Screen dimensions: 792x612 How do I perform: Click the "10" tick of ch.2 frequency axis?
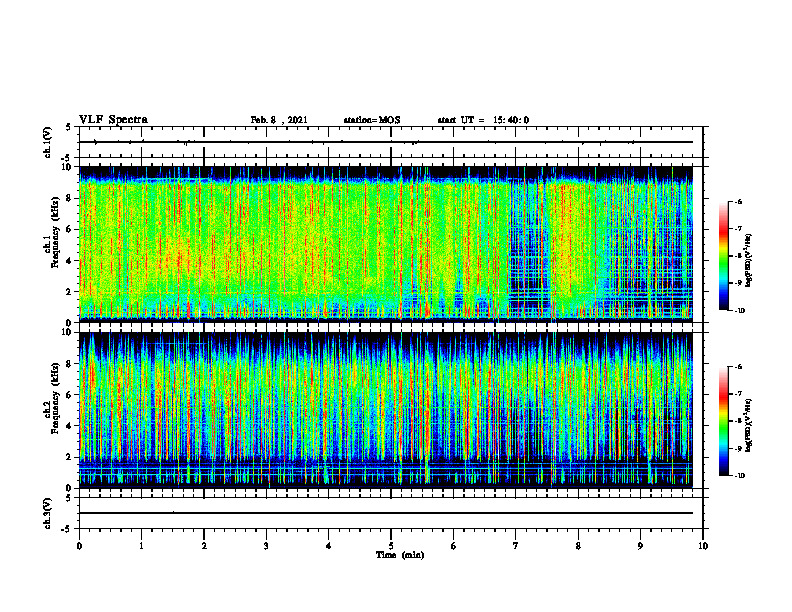pyautogui.click(x=69, y=333)
